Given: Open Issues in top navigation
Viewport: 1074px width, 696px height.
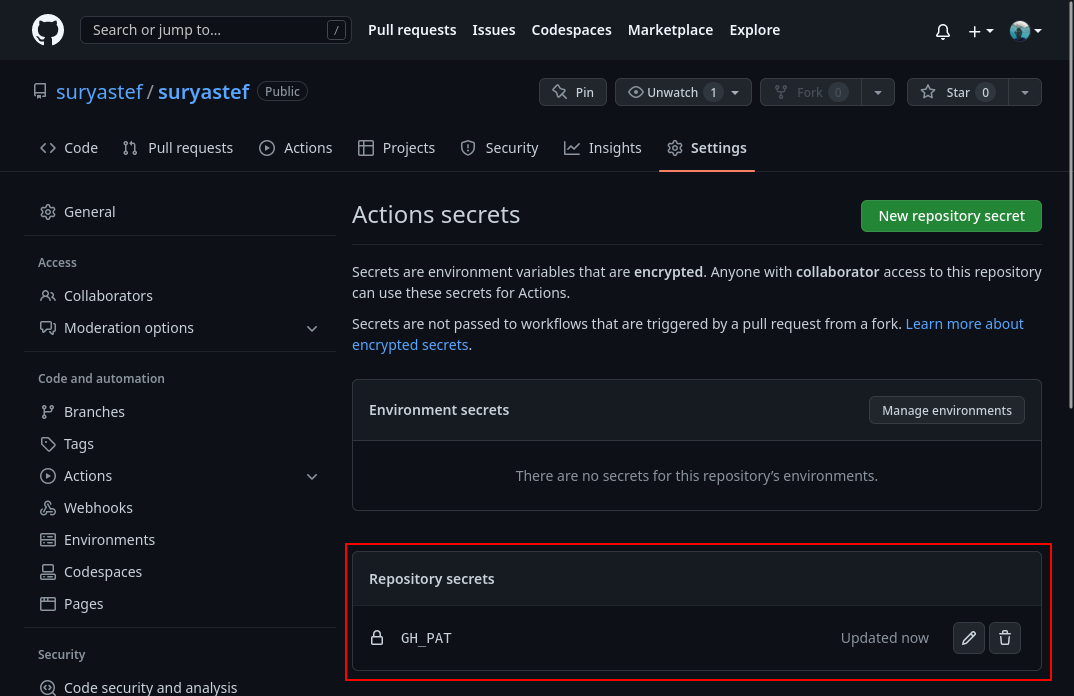Looking at the screenshot, I should point(493,30).
